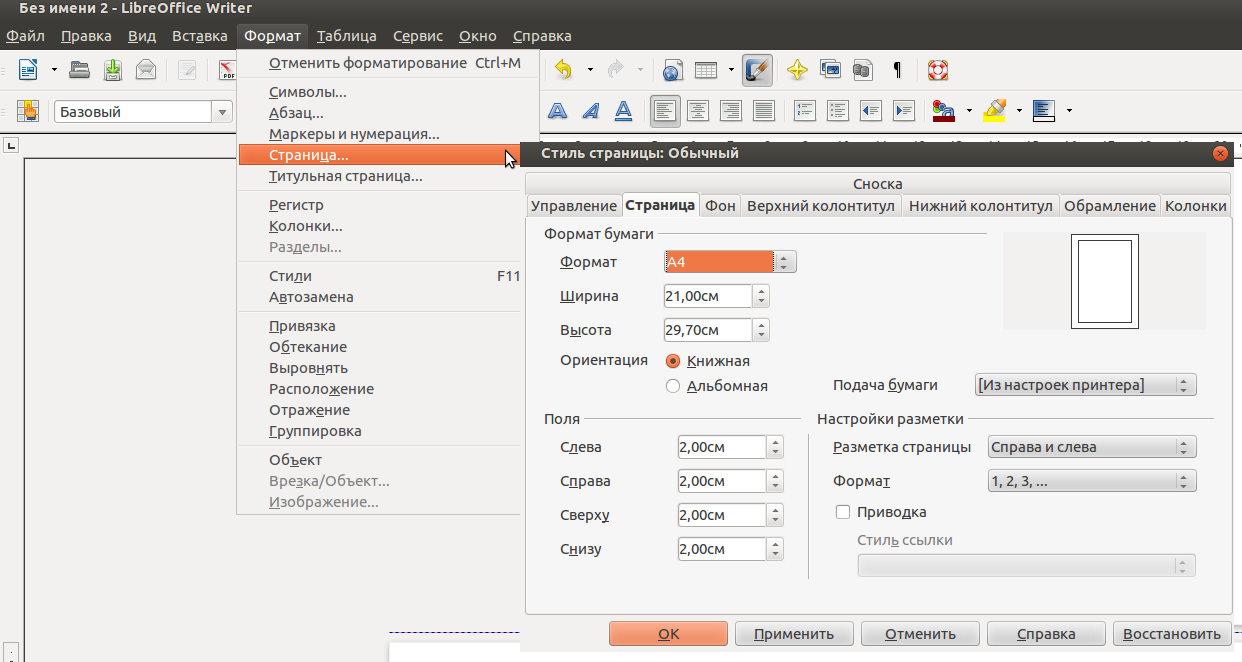Click the paragraph style field Базовый
Screen dimensions: 1242x662
click(x=134, y=112)
